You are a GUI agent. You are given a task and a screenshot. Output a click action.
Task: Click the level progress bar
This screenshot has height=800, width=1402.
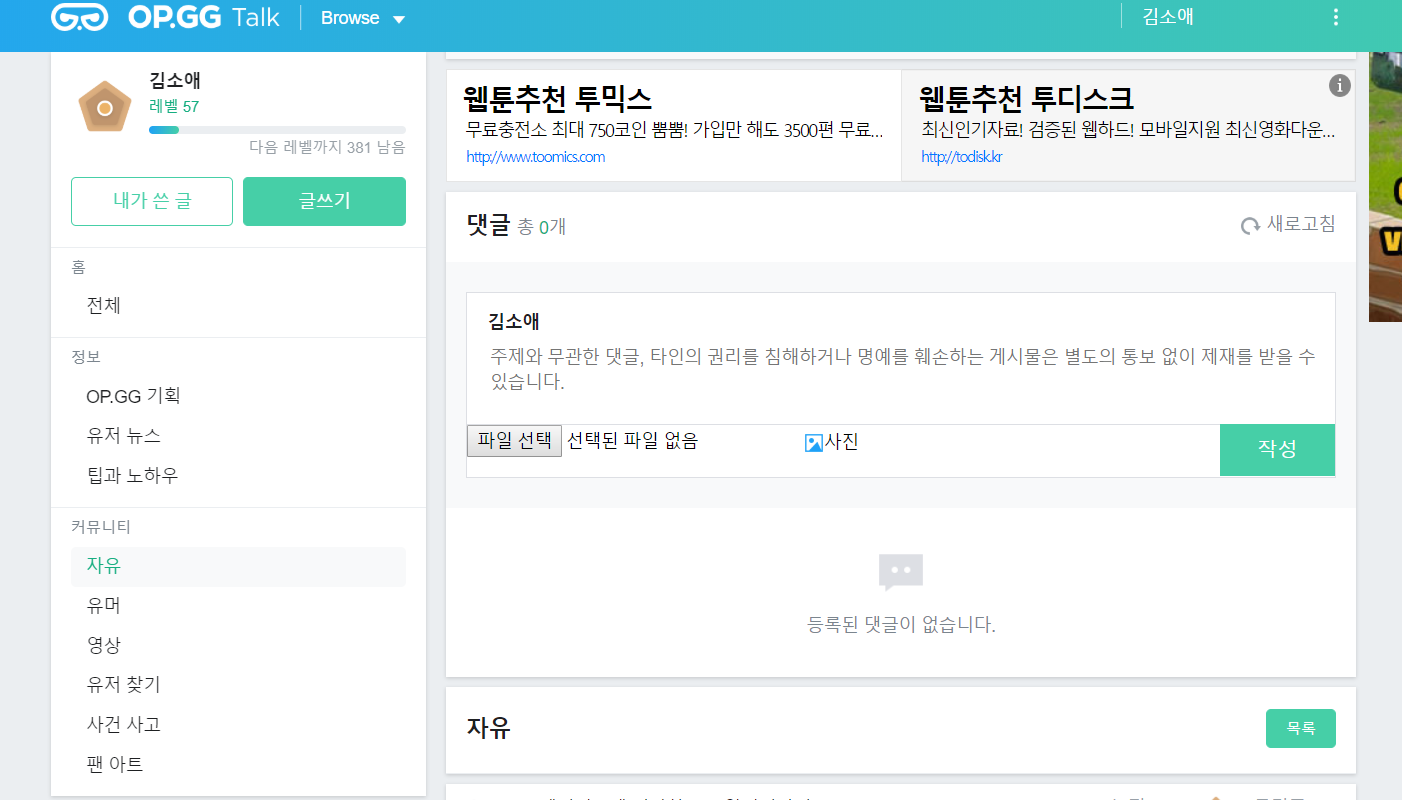point(277,130)
